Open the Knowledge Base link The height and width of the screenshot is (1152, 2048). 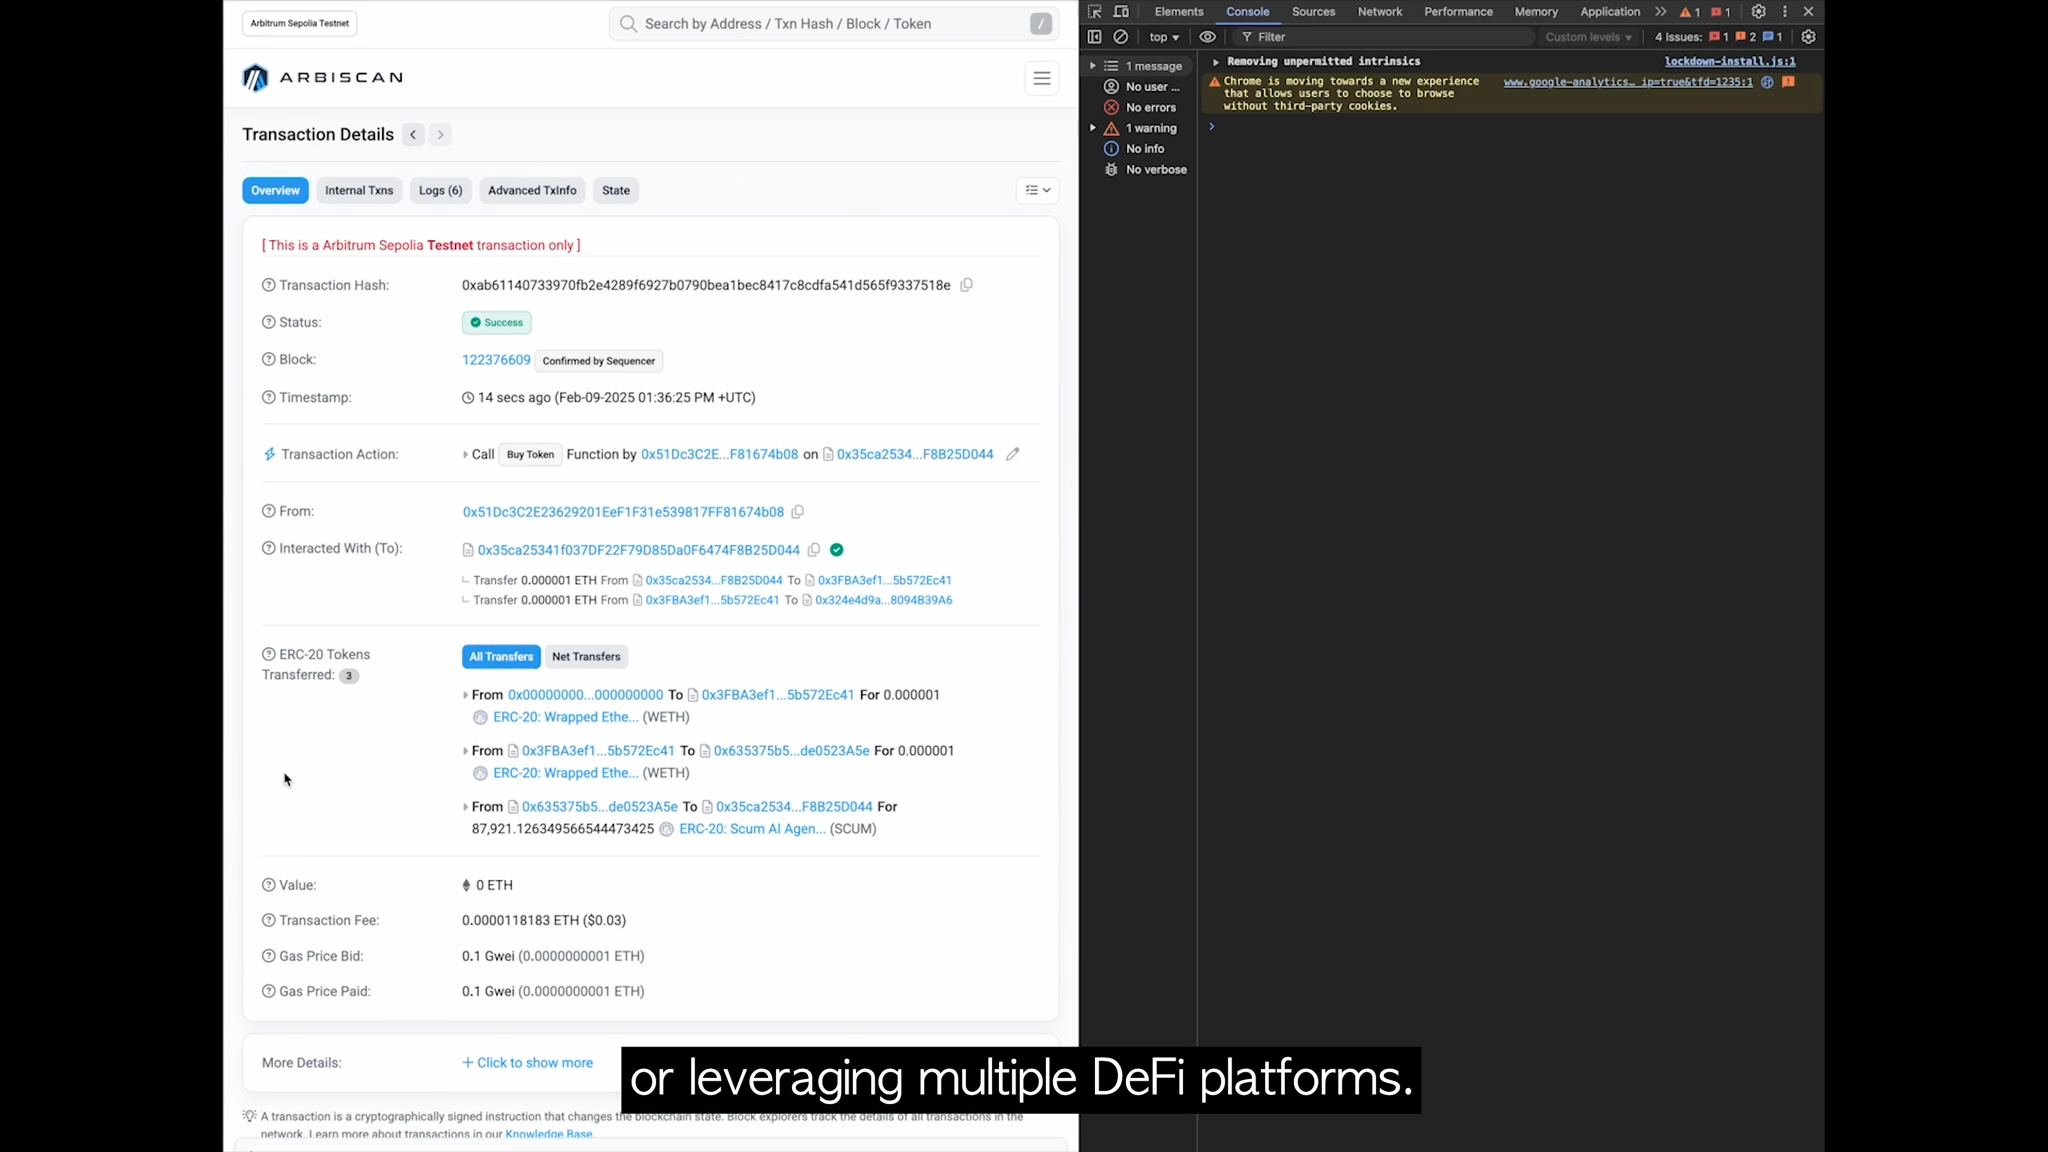[549, 1134]
